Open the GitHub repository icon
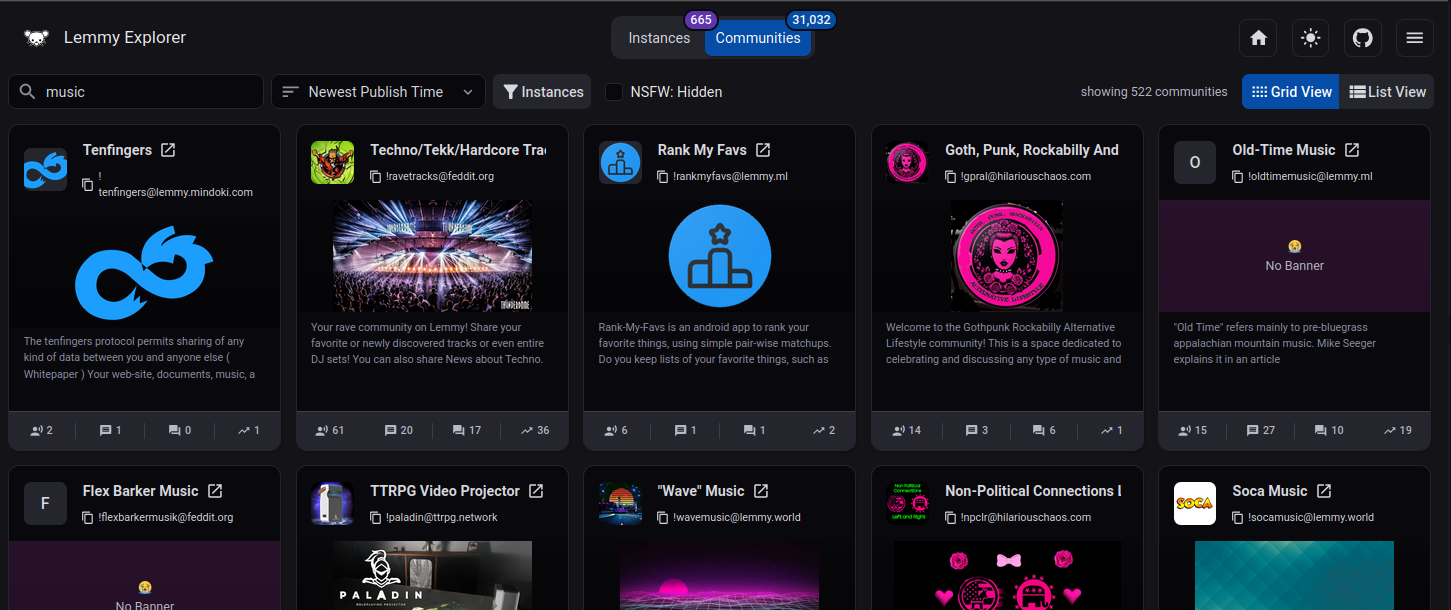This screenshot has width=1451, height=610. pos(1362,38)
